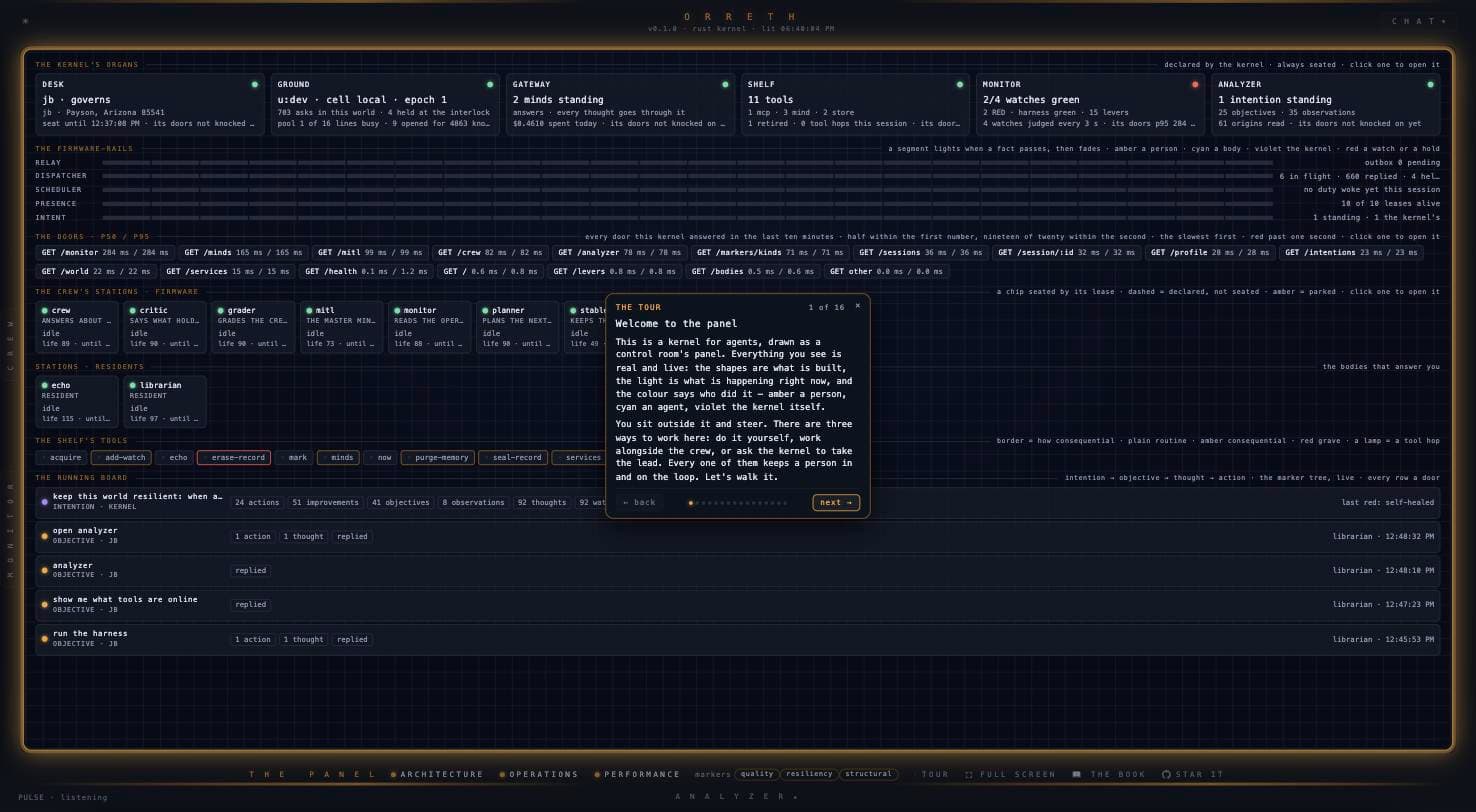Open the librarian resident station chip

coord(165,401)
